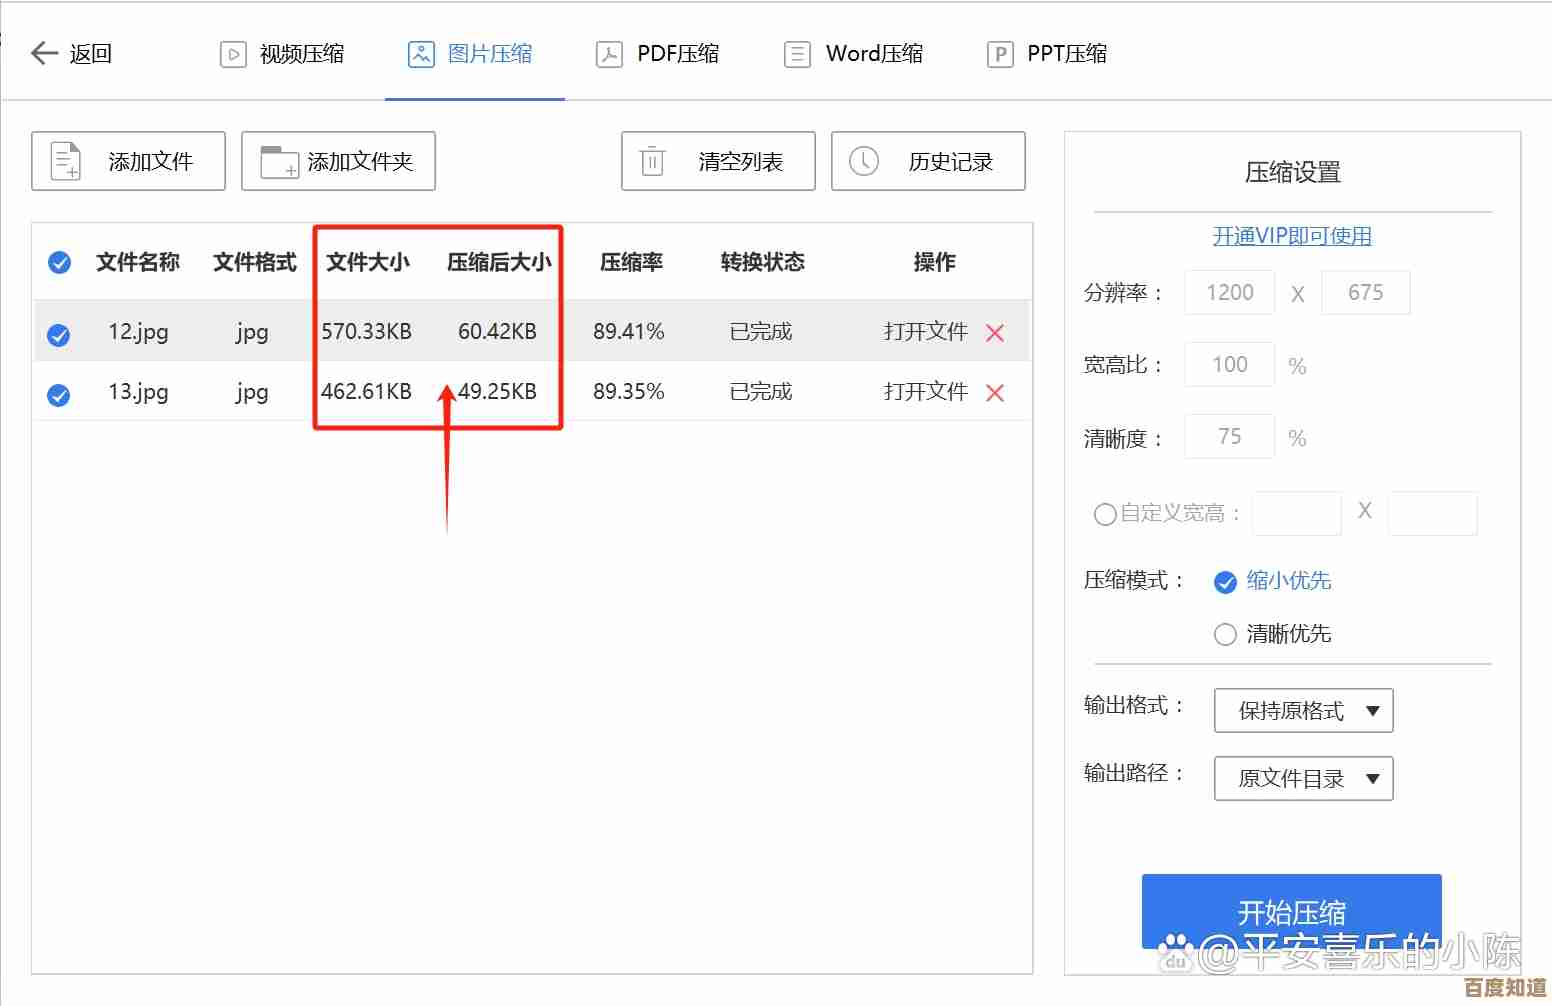
Task: Remove 12.jpg with its red X icon
Action: coord(995,333)
